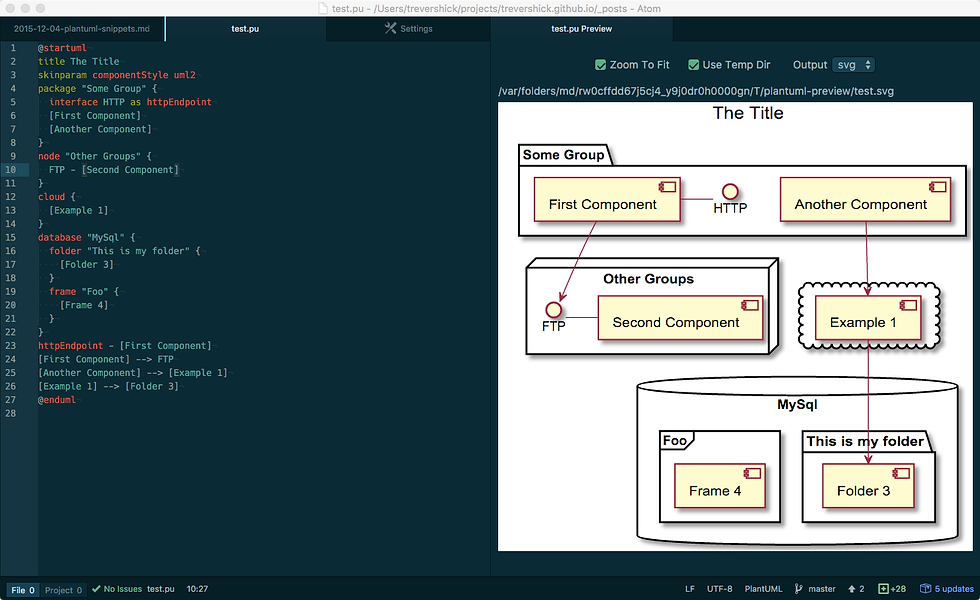Click the @enduml code line

click(x=57, y=400)
